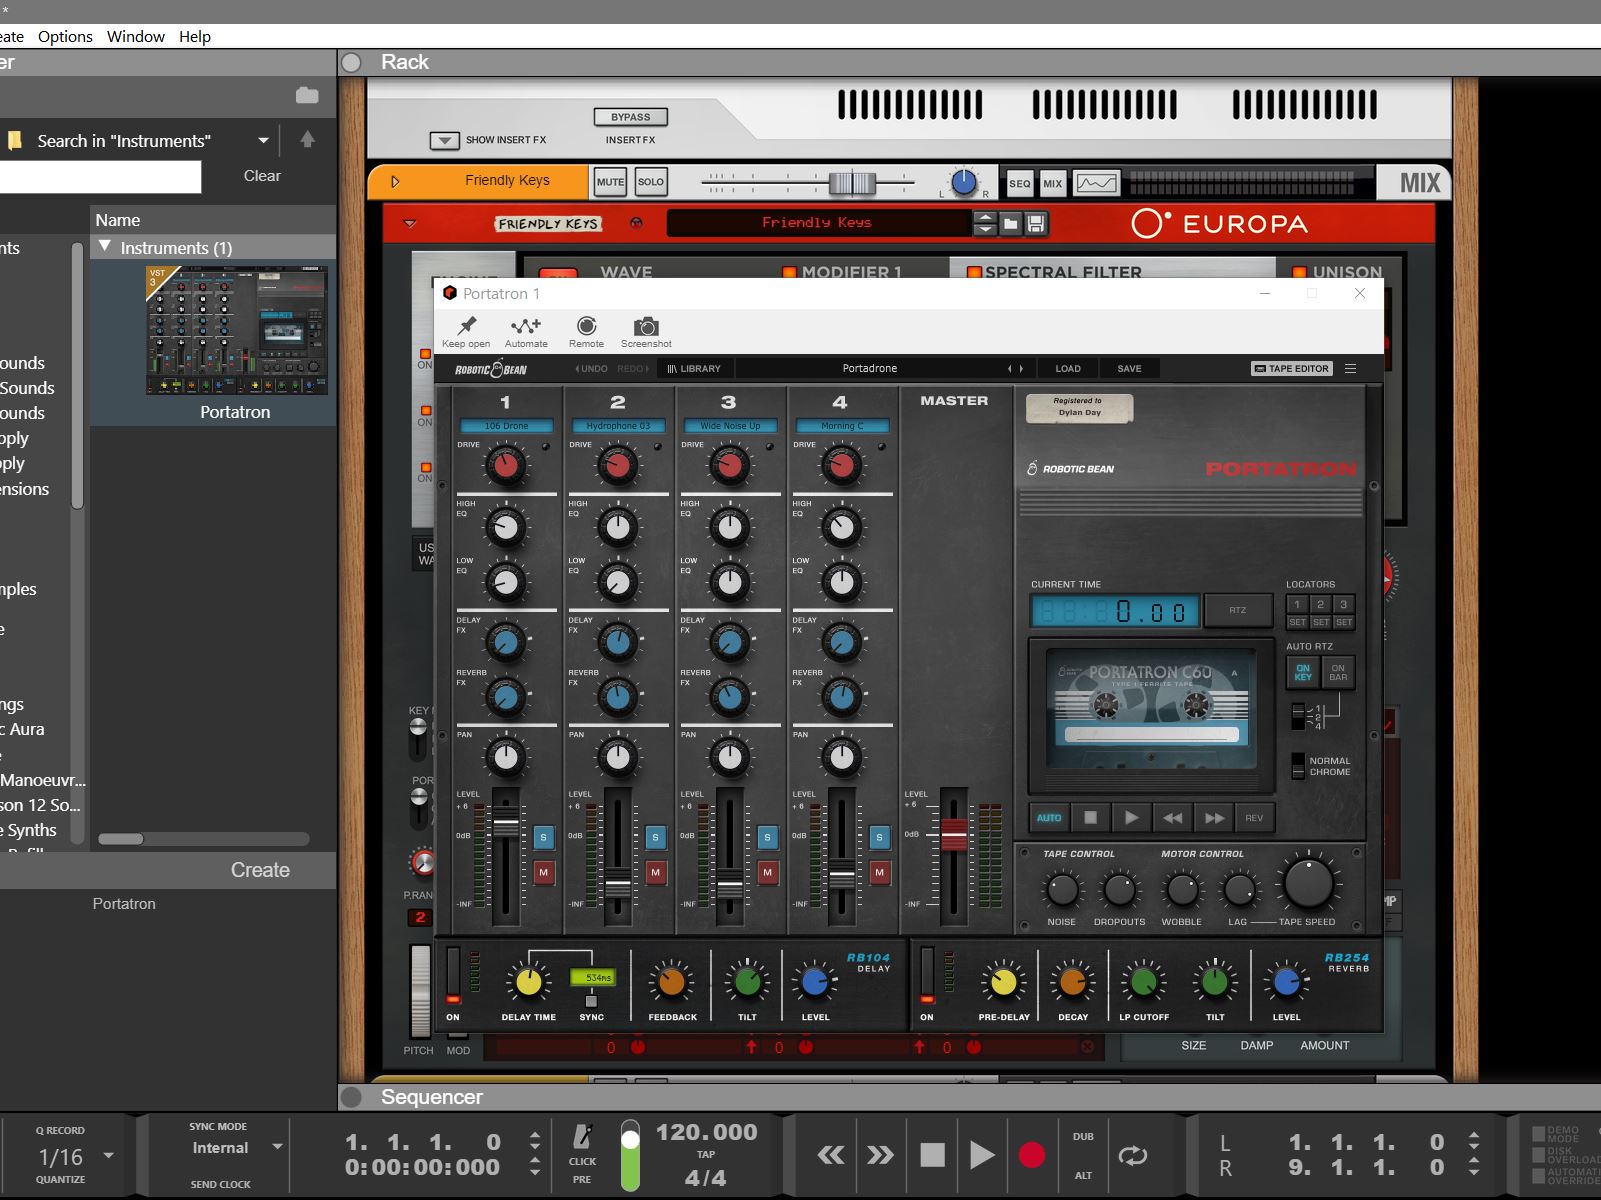Viewport: 1601px width, 1200px height.
Task: Toggle the metronome Click button
Action: coord(582,1145)
